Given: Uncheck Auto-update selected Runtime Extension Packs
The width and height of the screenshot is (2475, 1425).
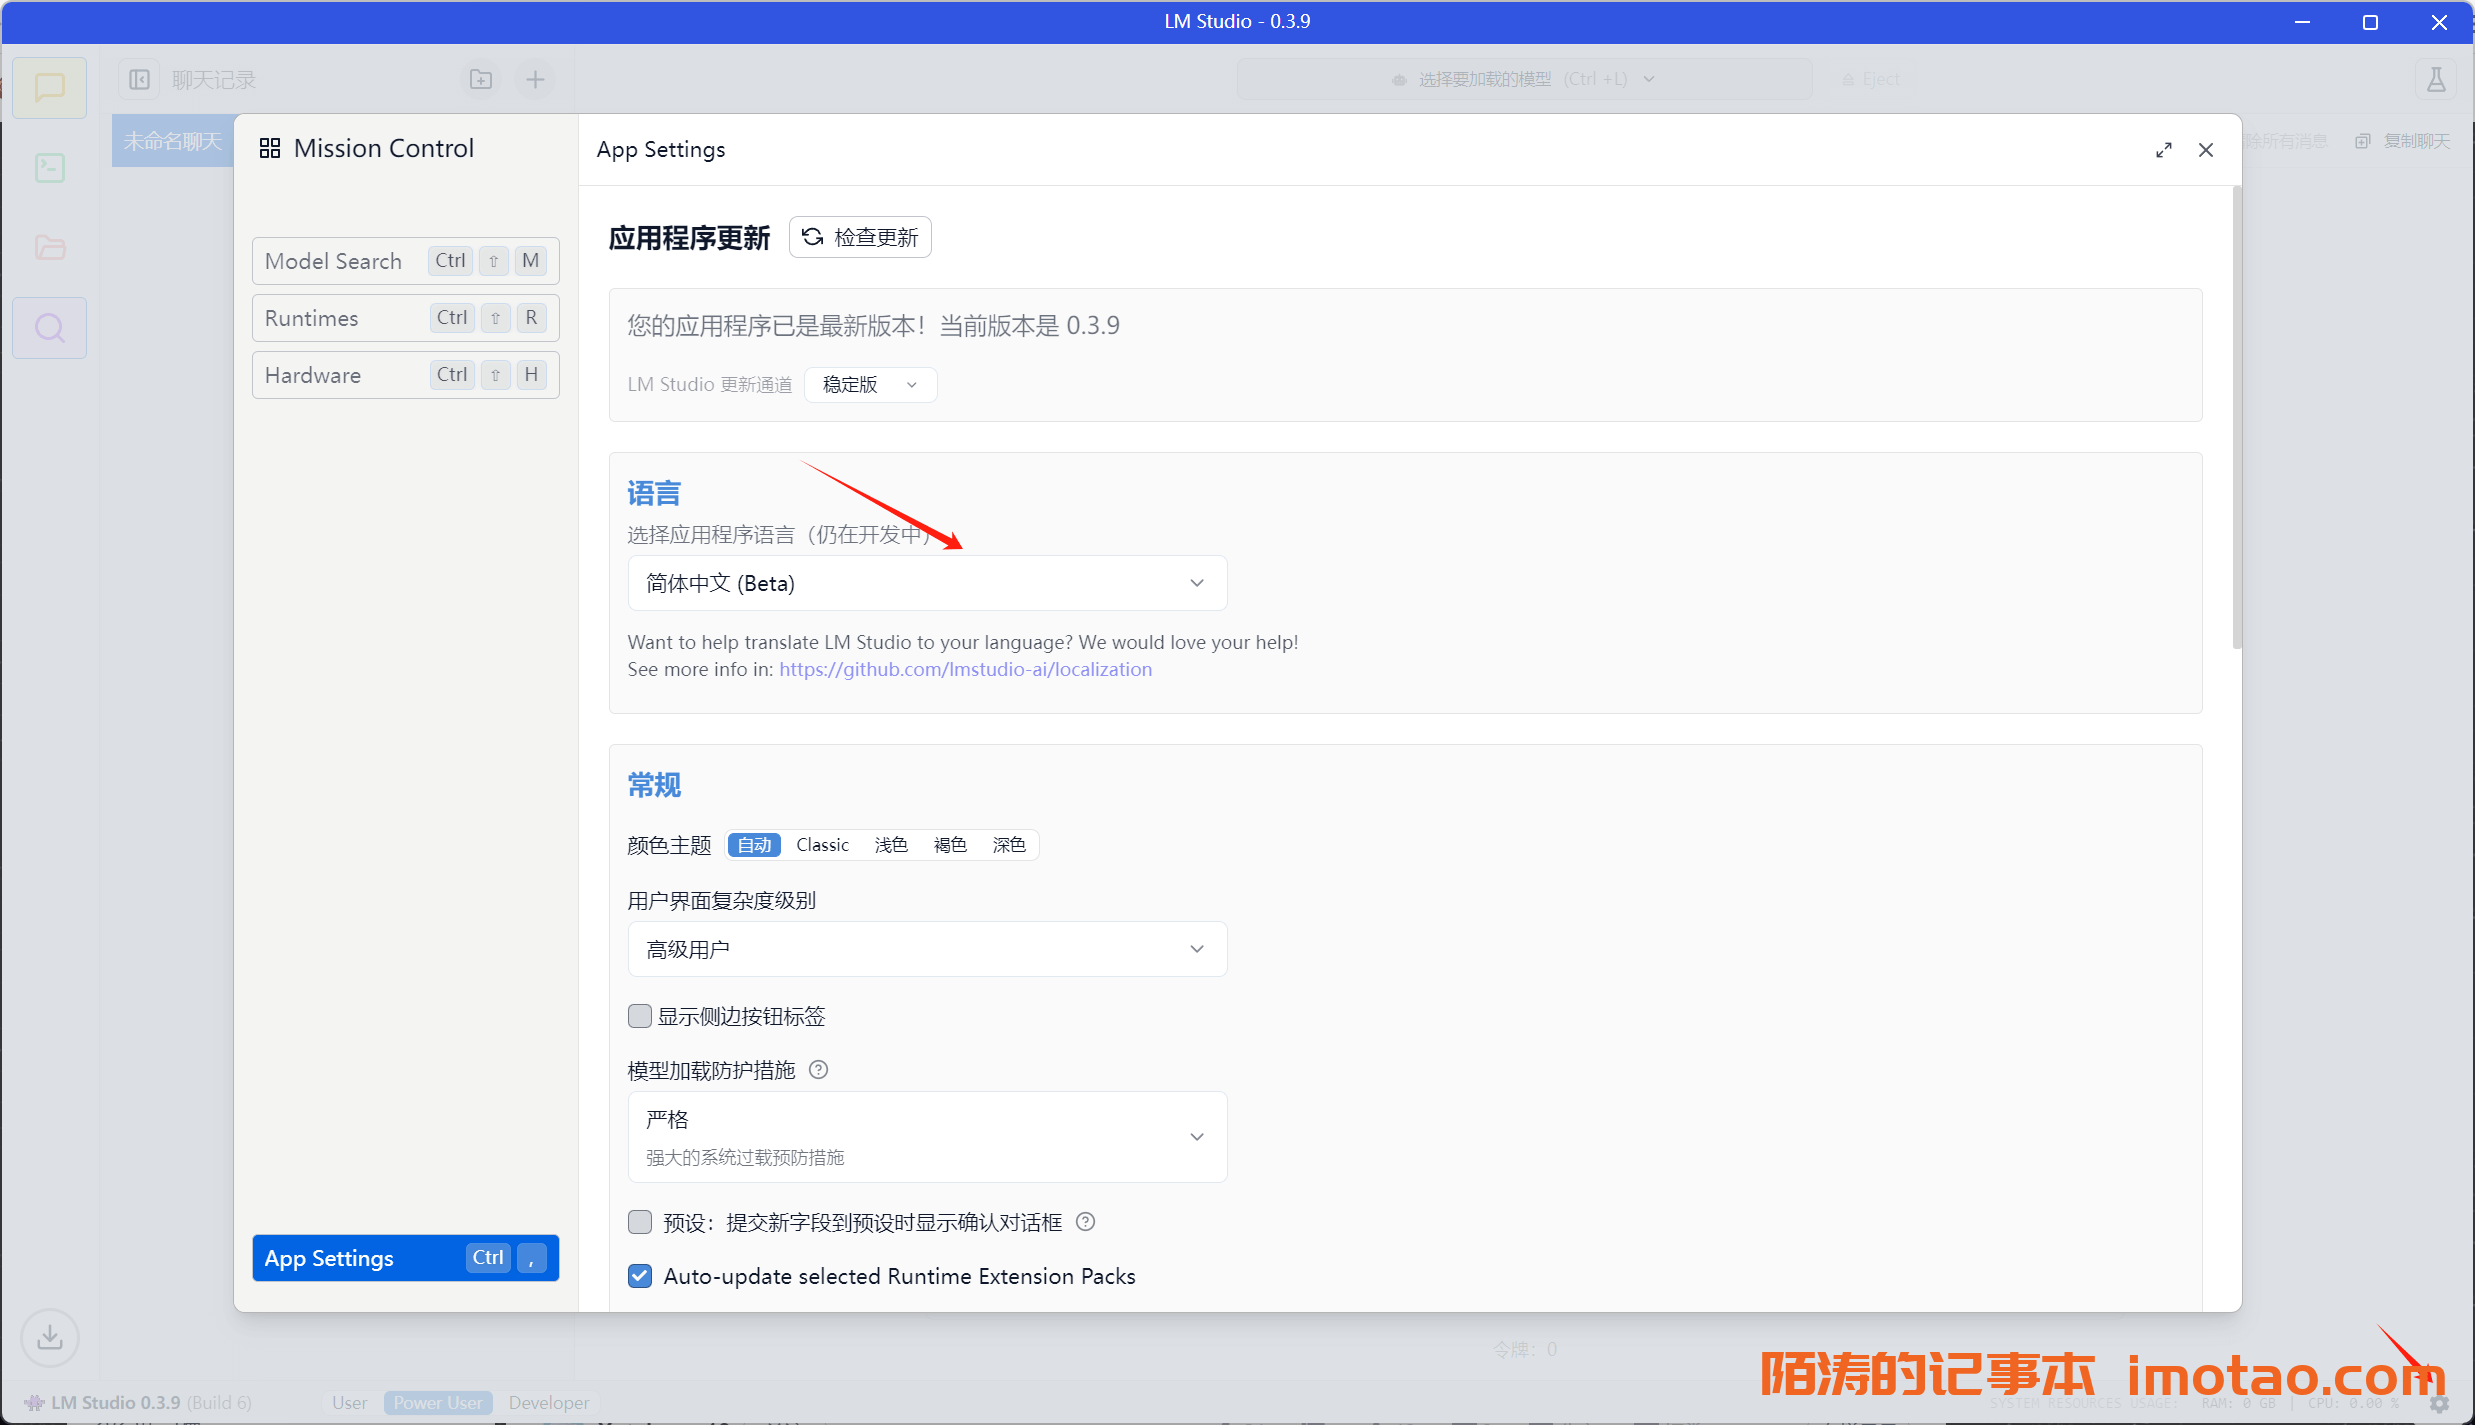Looking at the screenshot, I should [640, 1276].
